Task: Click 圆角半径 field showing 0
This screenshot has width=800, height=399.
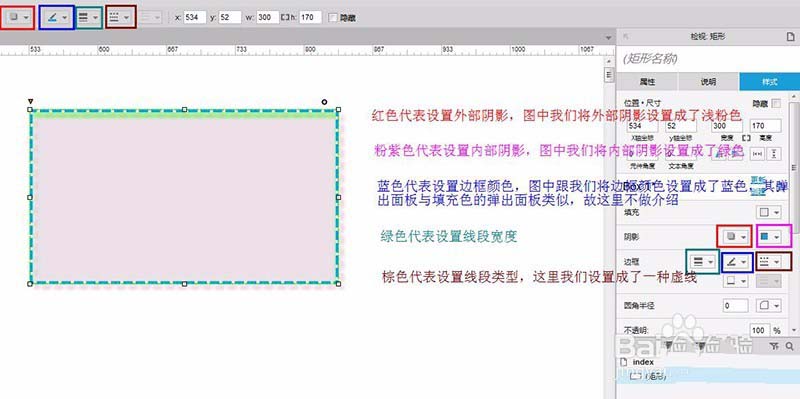Action: click(x=736, y=306)
